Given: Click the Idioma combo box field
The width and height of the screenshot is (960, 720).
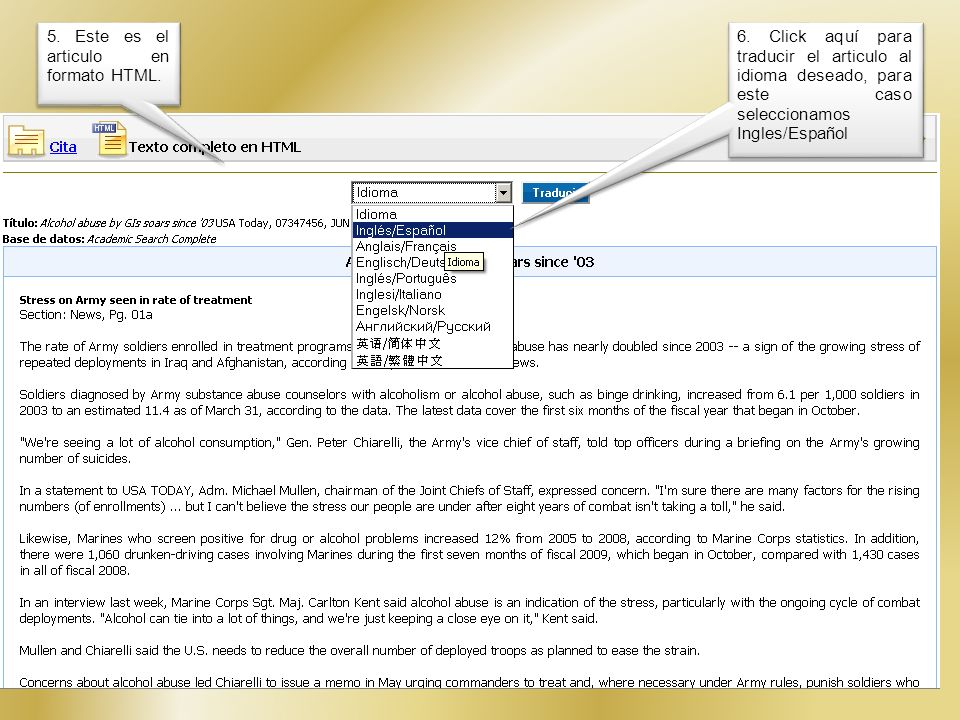Looking at the screenshot, I should [x=432, y=193].
